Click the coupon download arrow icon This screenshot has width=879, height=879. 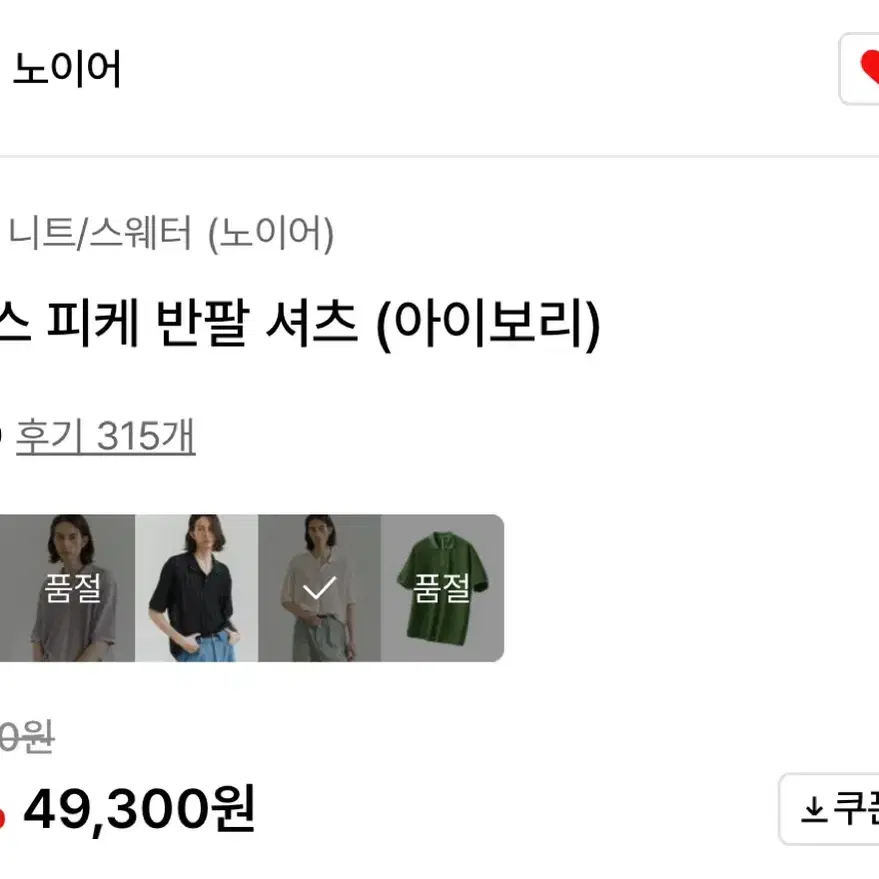[813, 810]
